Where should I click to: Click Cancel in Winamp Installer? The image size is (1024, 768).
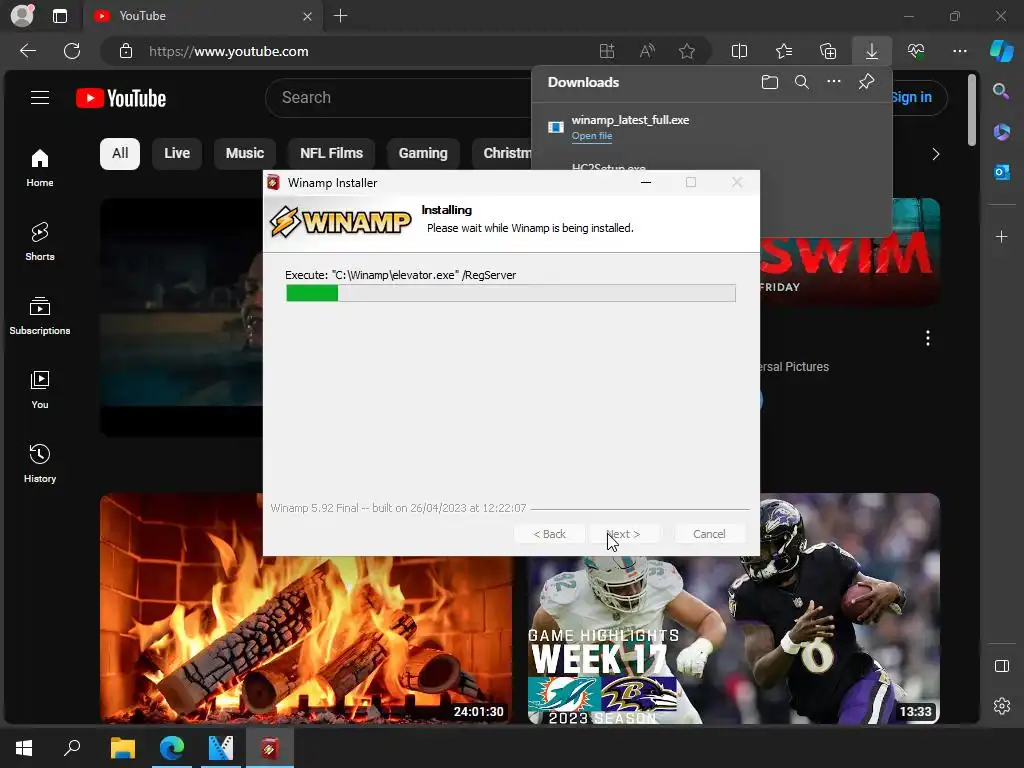tap(709, 534)
